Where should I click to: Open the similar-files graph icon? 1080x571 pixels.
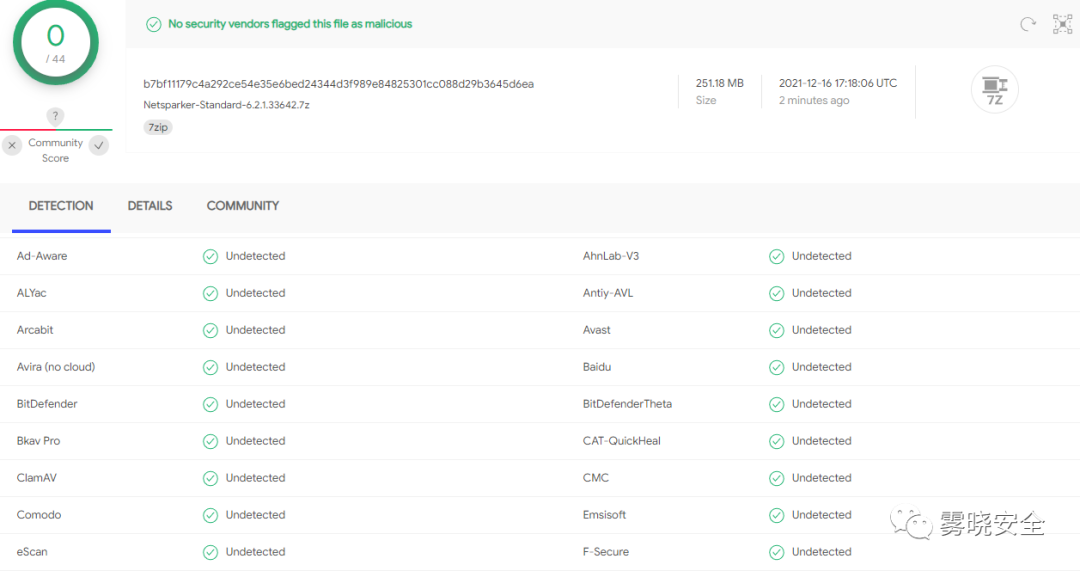click(1063, 24)
